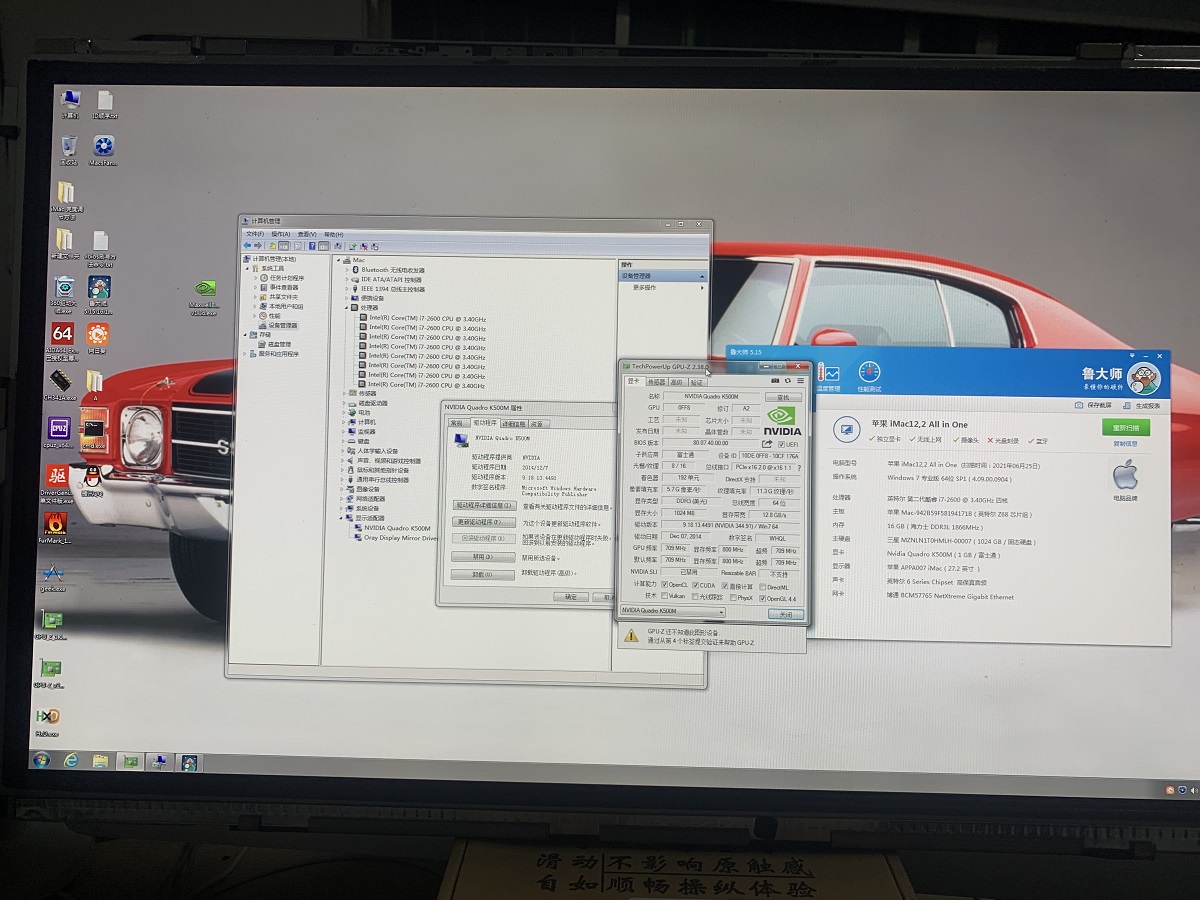Viewport: 1200px width, 900px height.
Task: Click 驱动程序详细信息(I) button
Action: [484, 506]
